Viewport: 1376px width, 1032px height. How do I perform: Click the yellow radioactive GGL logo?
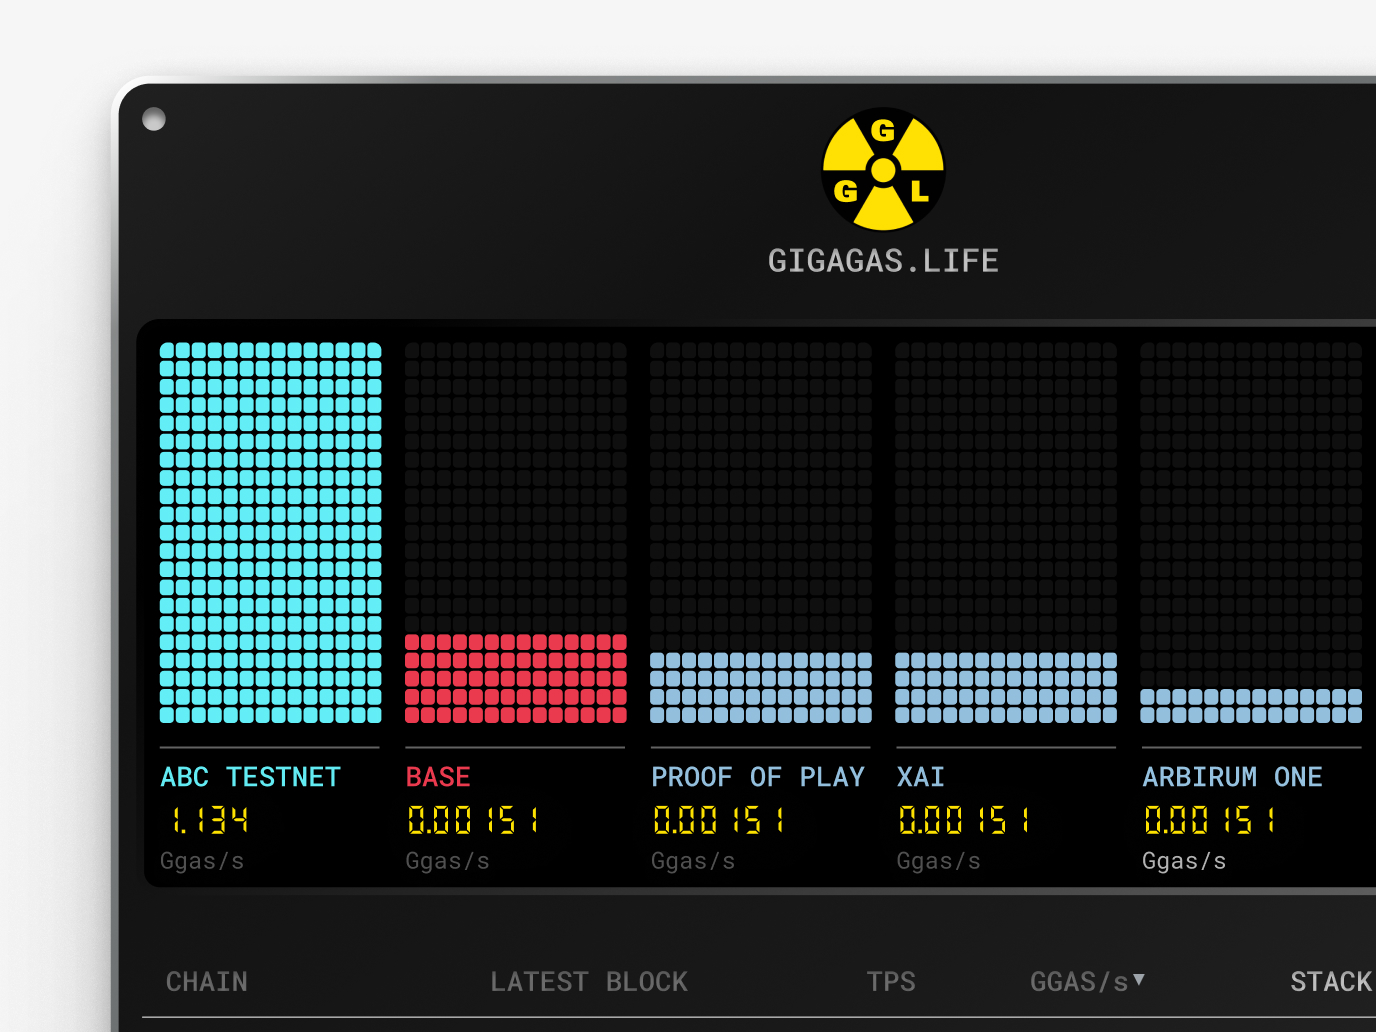click(x=883, y=170)
